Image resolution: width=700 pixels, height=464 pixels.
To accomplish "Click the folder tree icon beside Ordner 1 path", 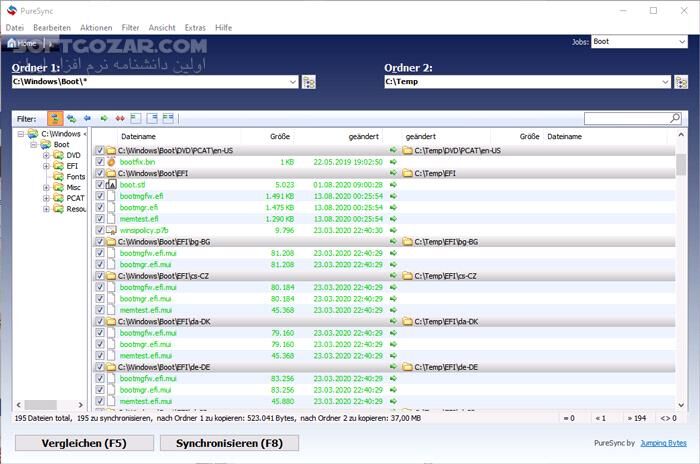I will [309, 82].
